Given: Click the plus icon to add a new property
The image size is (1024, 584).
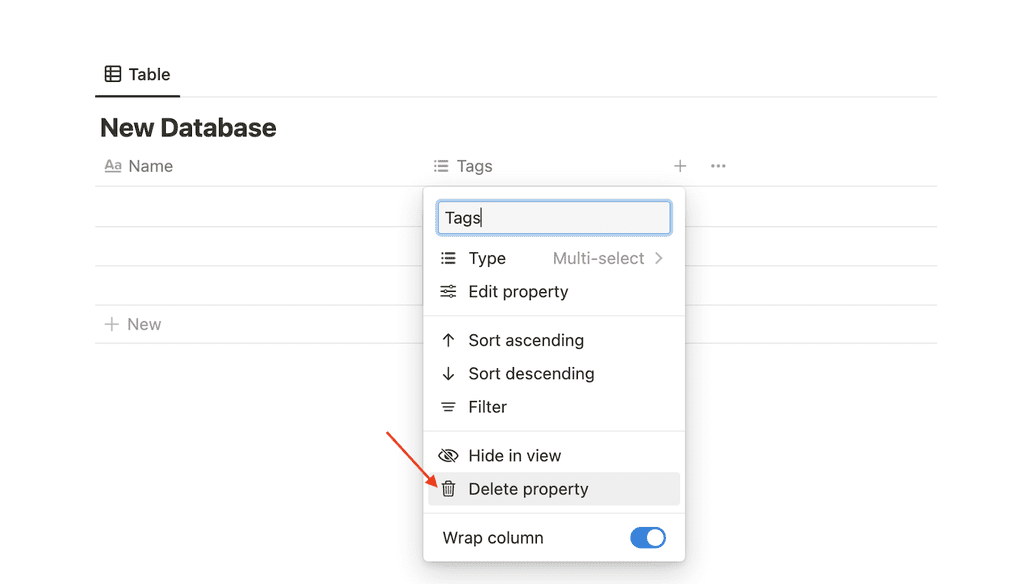Looking at the screenshot, I should 680,166.
